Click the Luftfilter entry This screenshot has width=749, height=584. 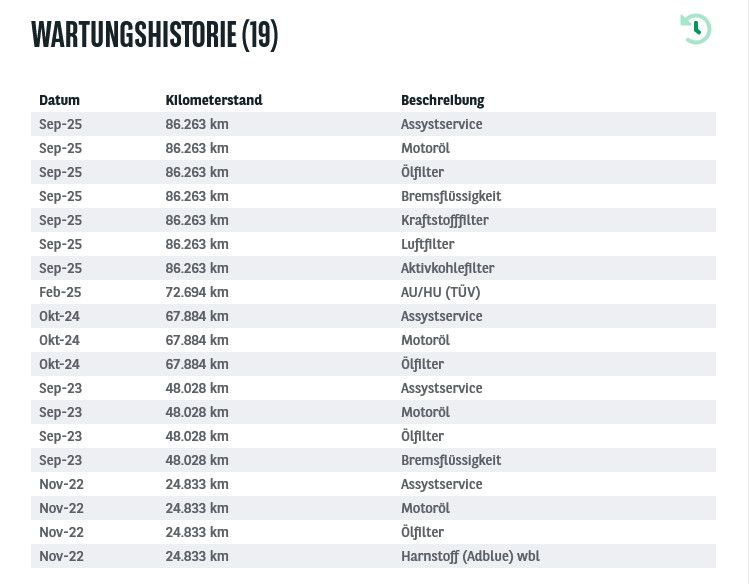click(x=428, y=244)
